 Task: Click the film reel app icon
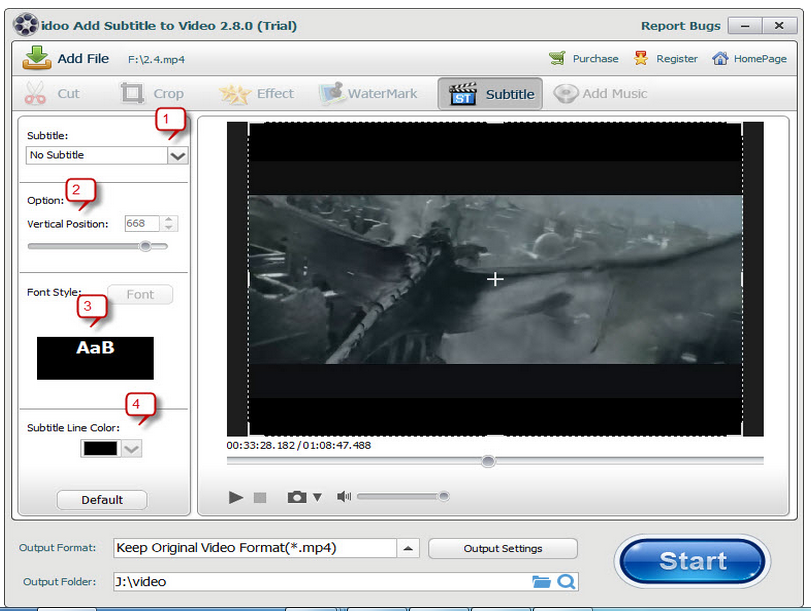pyautogui.click(x=26, y=24)
